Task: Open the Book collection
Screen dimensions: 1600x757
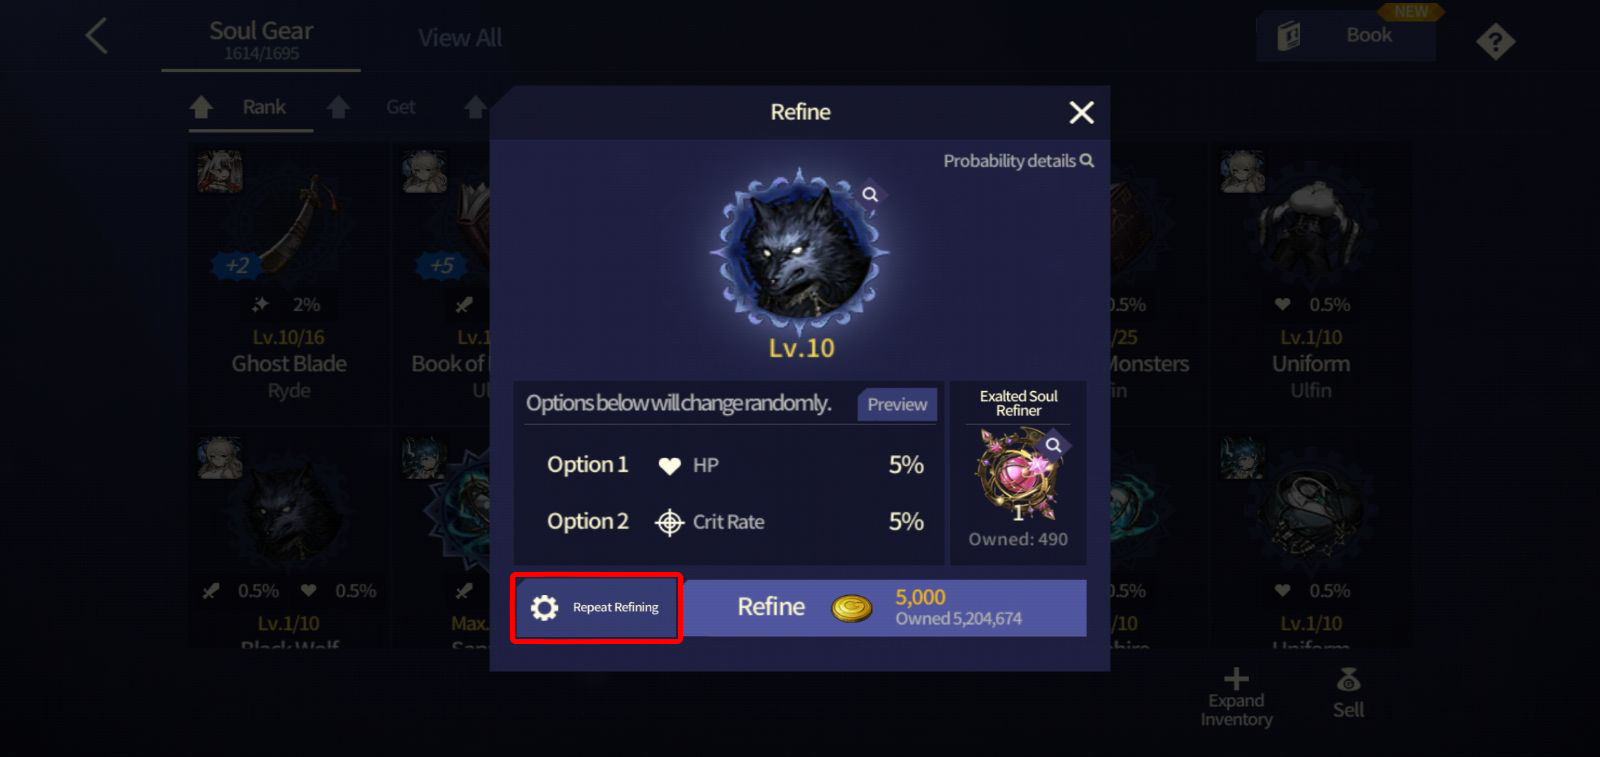Action: coord(1346,36)
